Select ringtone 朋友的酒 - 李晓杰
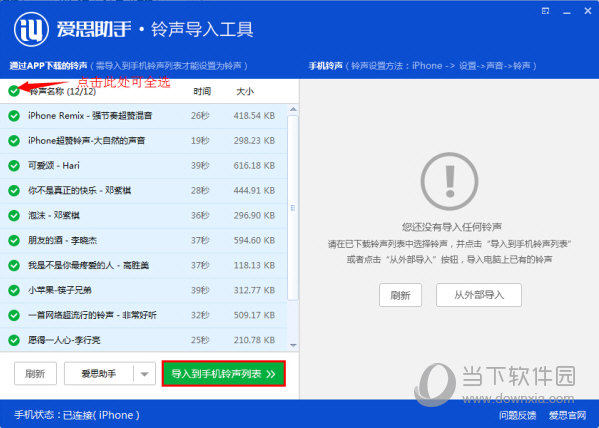 [144, 240]
